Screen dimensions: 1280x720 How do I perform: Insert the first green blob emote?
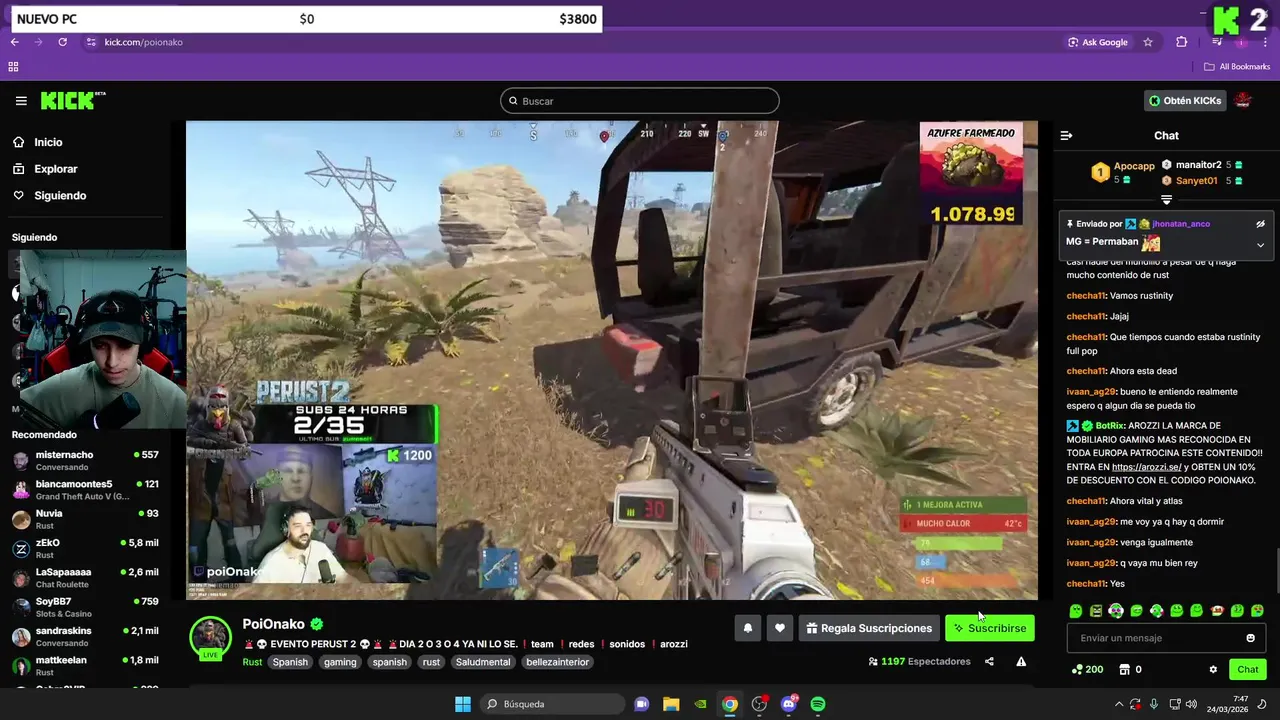(1075, 610)
